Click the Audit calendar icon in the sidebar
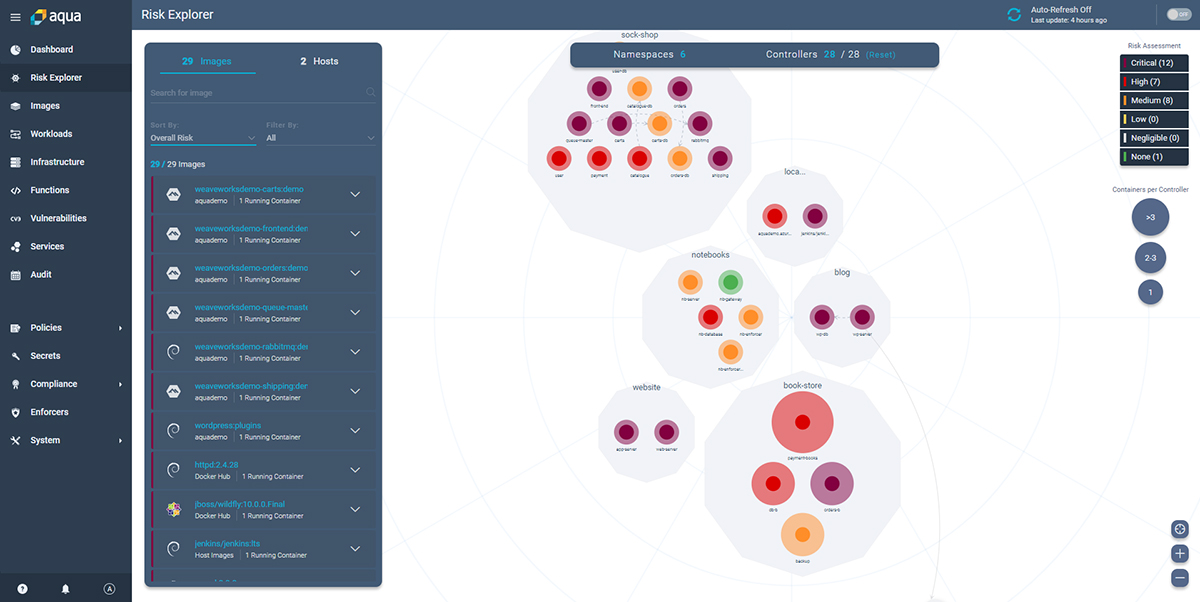Viewport: 1200px width, 602px height. tap(15, 274)
